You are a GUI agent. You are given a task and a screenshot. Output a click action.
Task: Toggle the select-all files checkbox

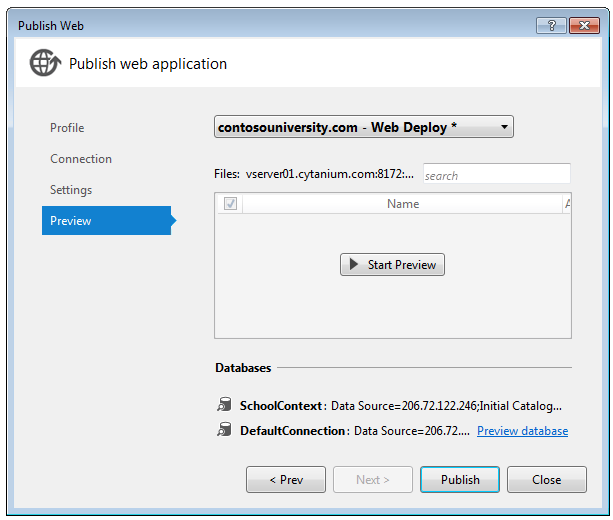pos(230,203)
